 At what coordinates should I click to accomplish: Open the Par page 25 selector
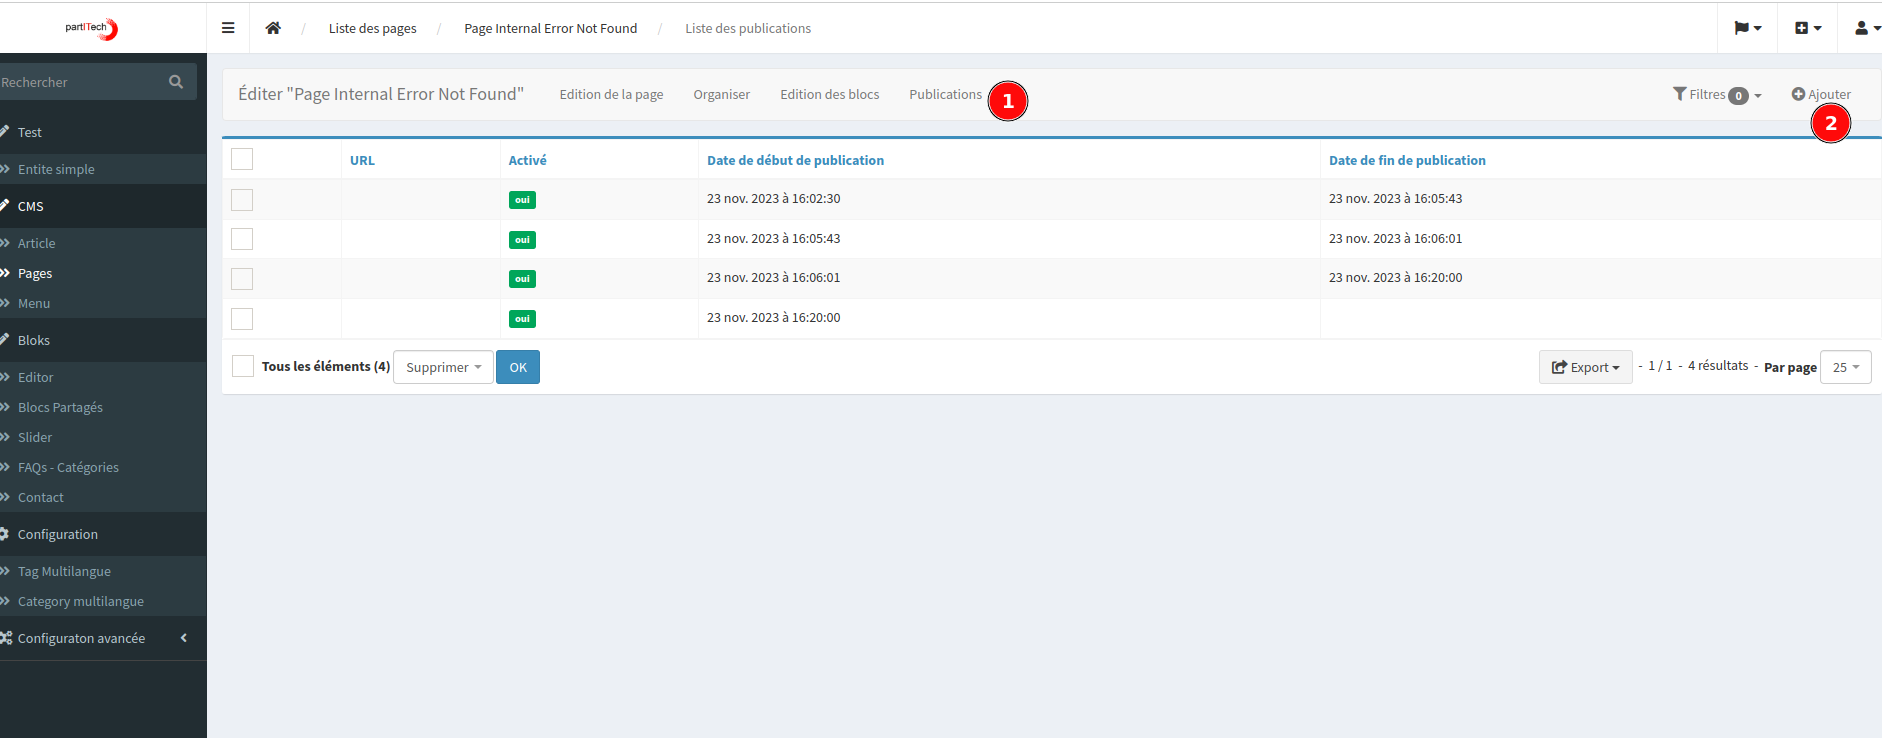click(1845, 367)
